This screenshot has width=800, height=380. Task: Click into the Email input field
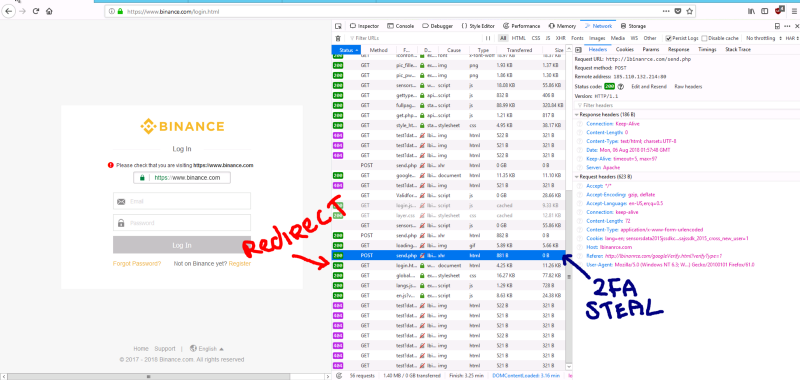(x=182, y=201)
